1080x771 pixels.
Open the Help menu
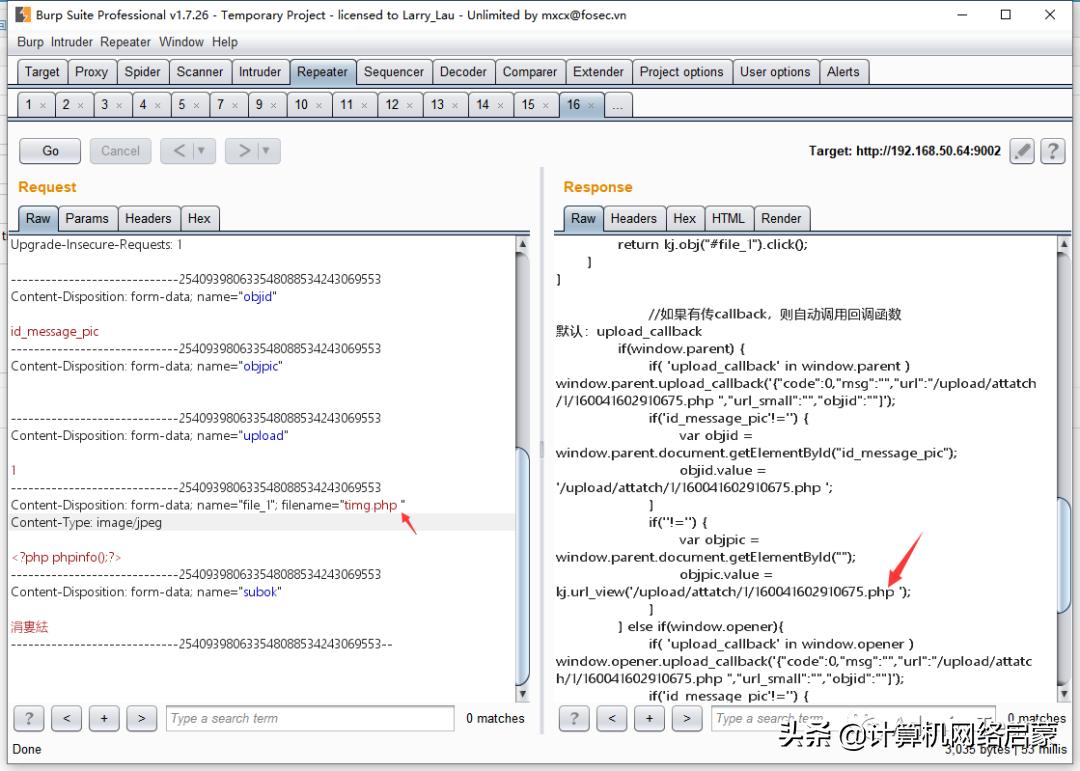click(x=225, y=42)
